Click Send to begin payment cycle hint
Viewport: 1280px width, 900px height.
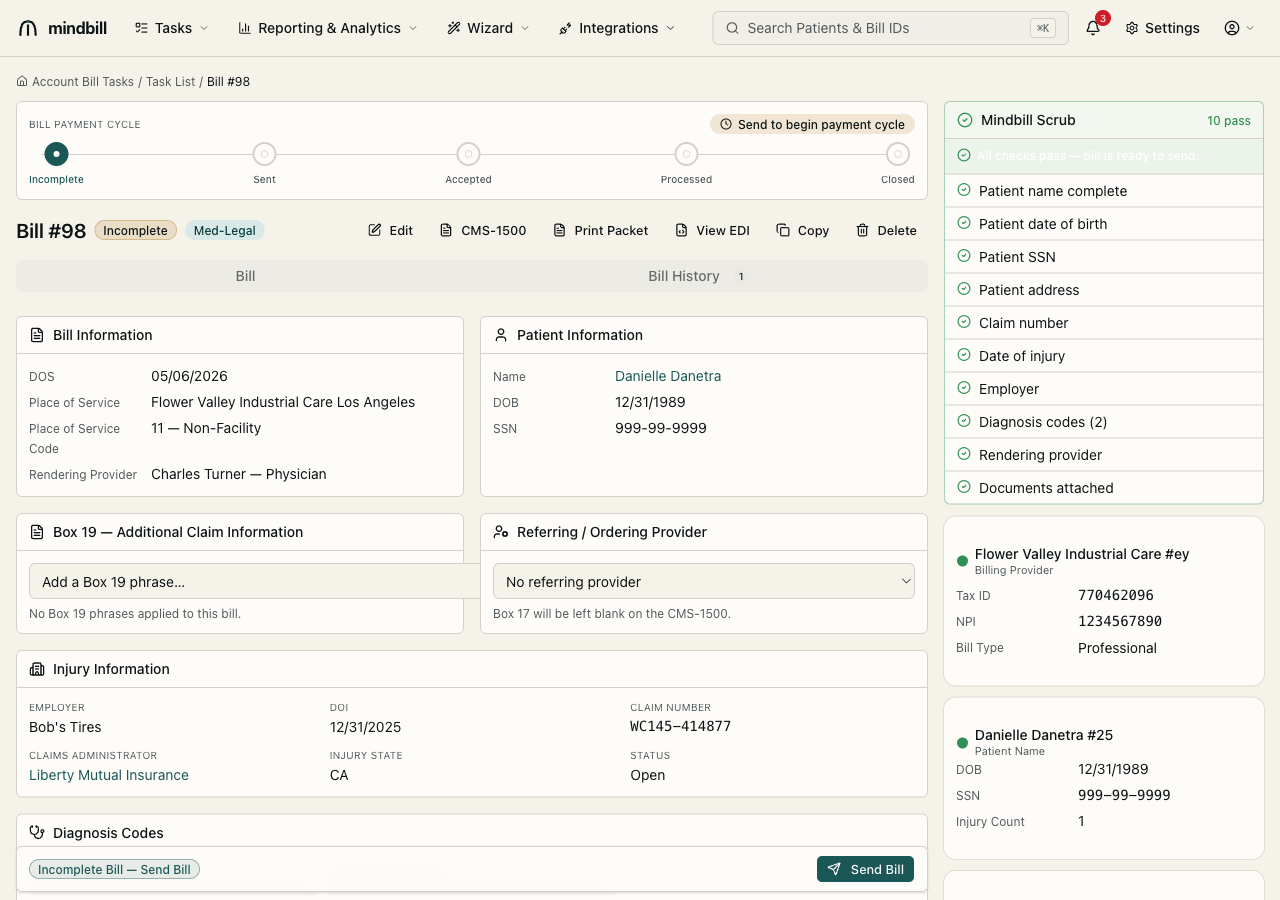tap(812, 124)
